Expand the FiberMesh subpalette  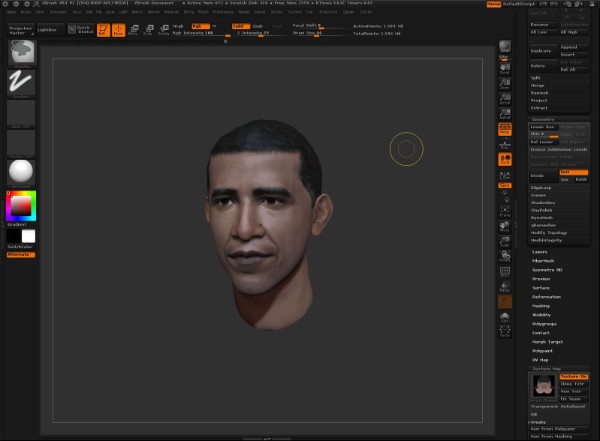543,261
